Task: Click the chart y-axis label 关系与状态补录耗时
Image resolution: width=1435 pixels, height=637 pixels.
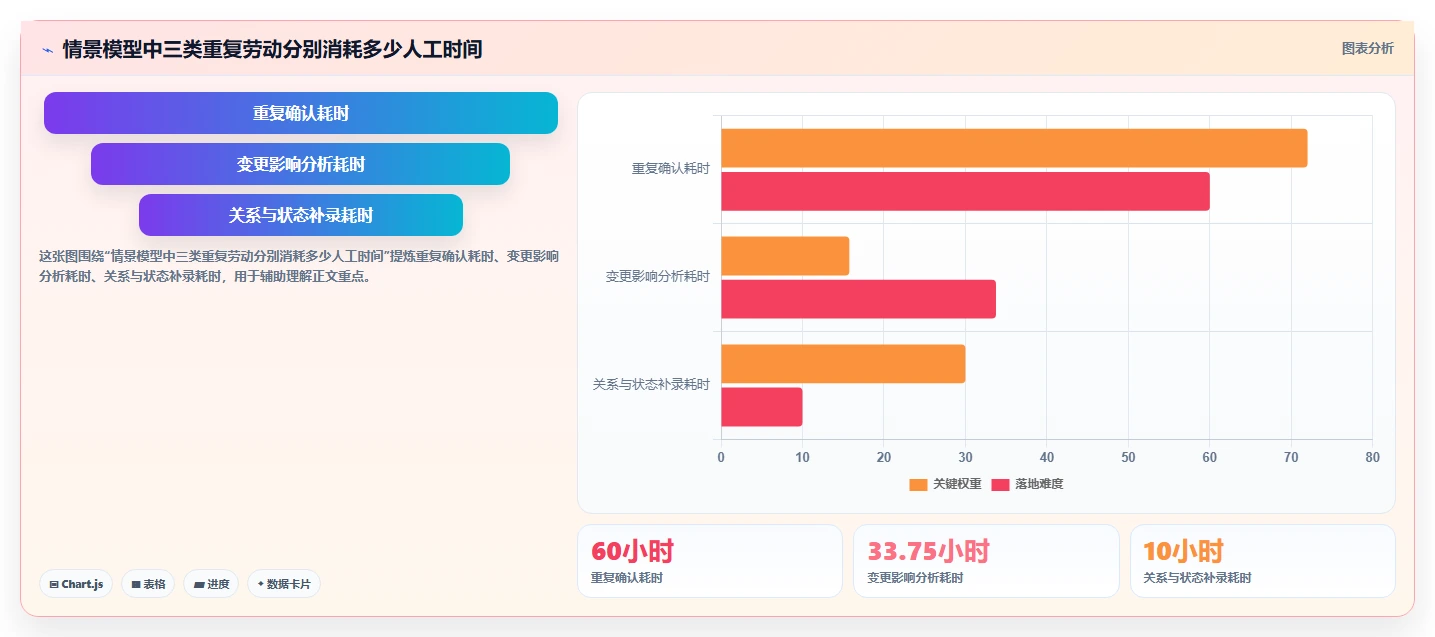Action: tap(651, 385)
